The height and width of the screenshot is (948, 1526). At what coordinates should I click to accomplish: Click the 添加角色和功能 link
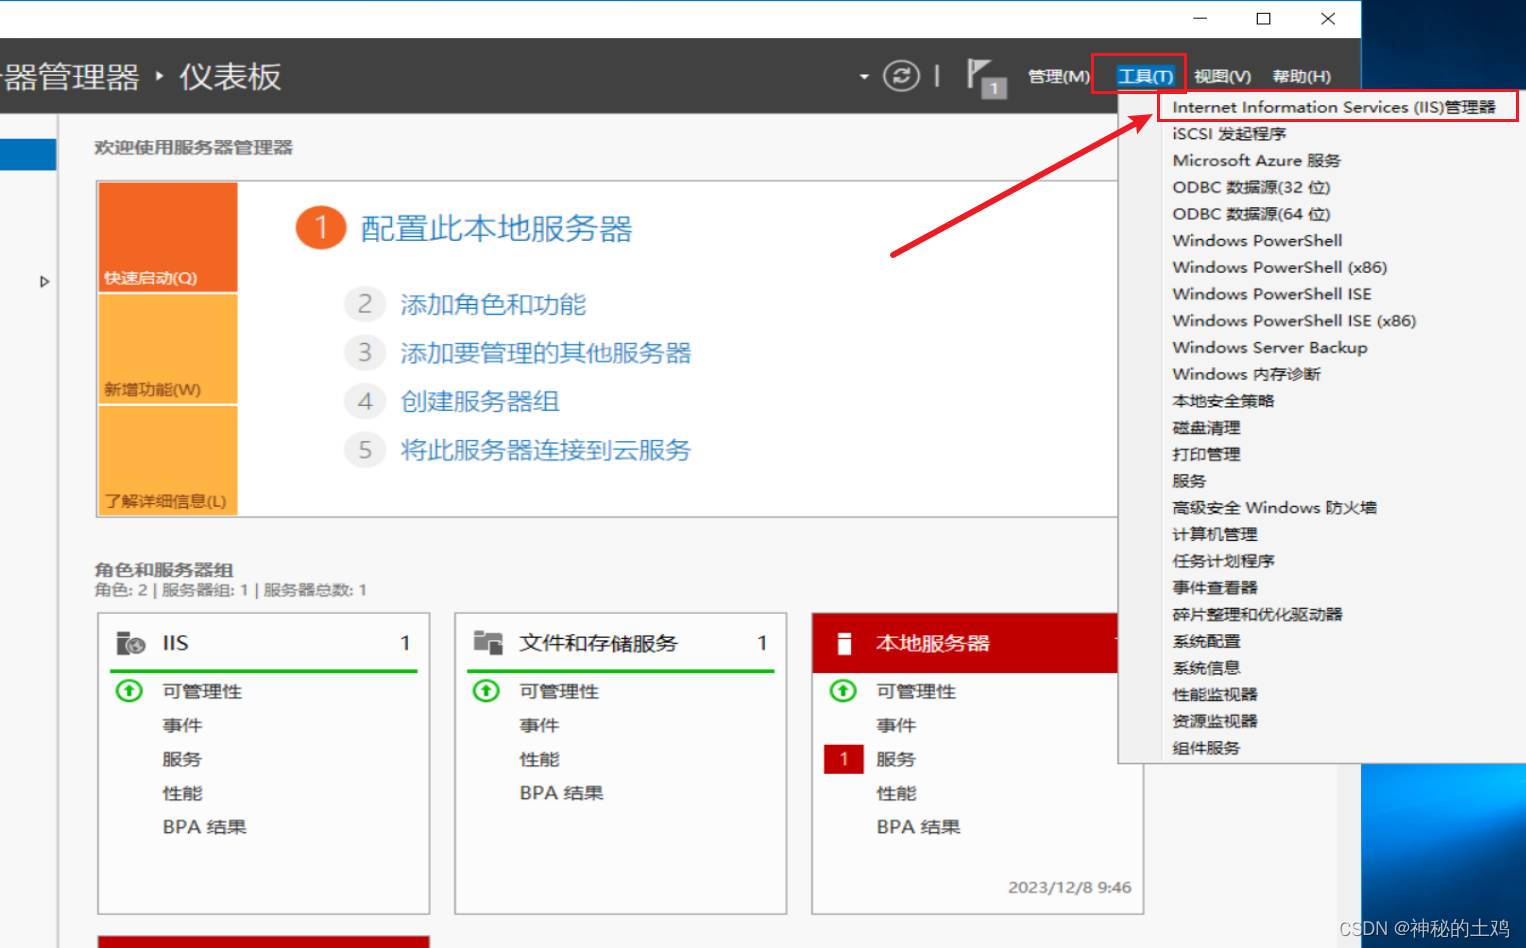coord(493,304)
